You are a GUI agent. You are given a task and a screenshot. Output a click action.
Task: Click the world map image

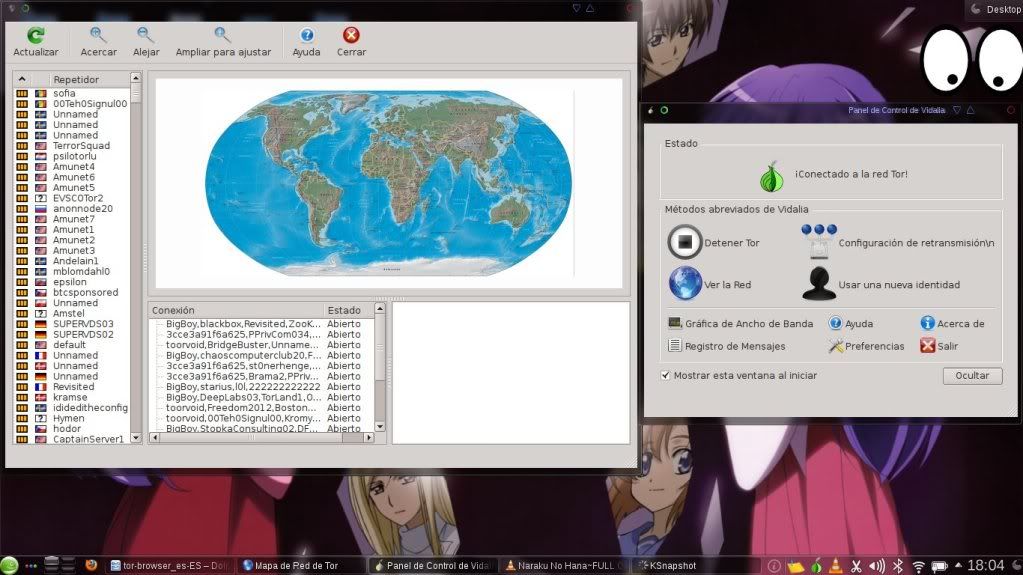pyautogui.click(x=388, y=183)
